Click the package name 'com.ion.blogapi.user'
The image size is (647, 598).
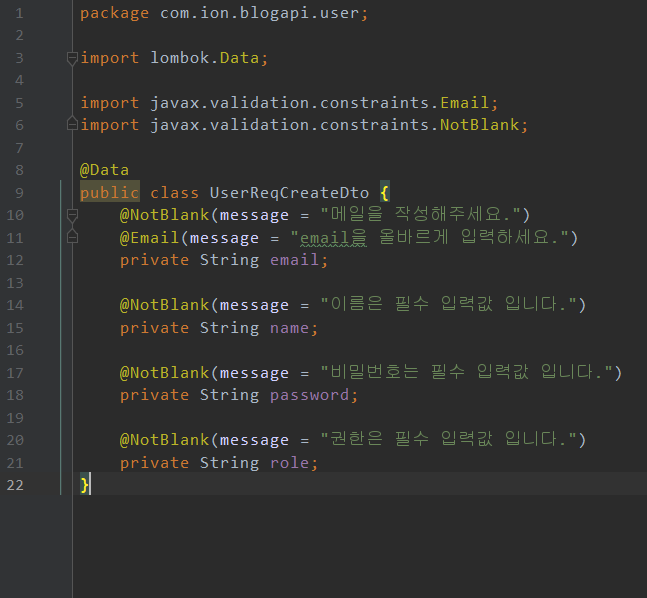[x=260, y=13]
